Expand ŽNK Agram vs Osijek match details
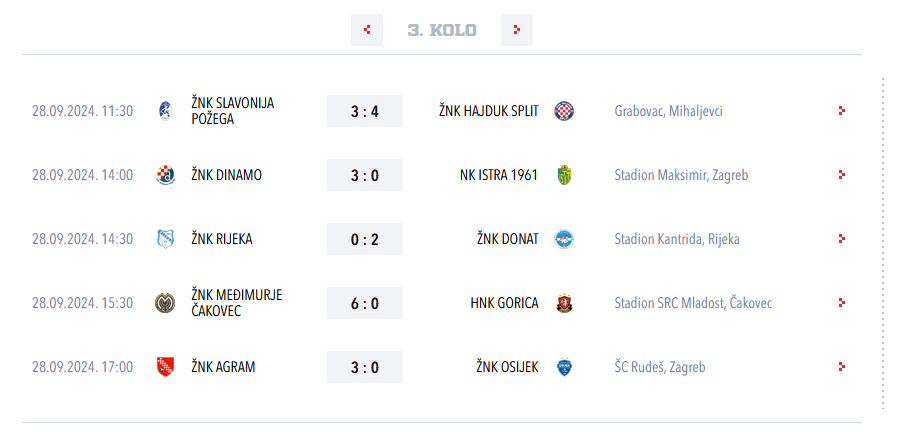The height and width of the screenshot is (432, 899). pos(842,367)
